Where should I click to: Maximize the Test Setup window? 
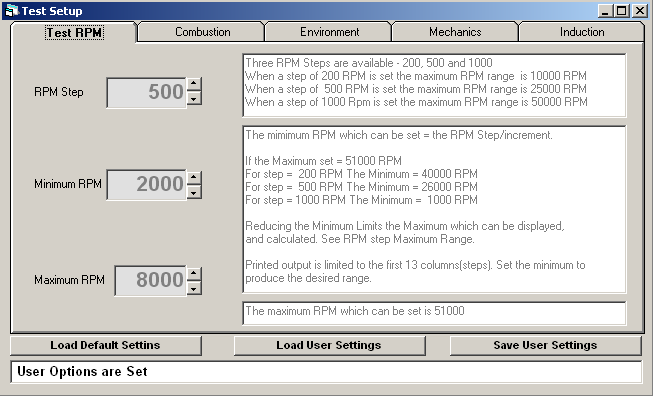[621, 11]
